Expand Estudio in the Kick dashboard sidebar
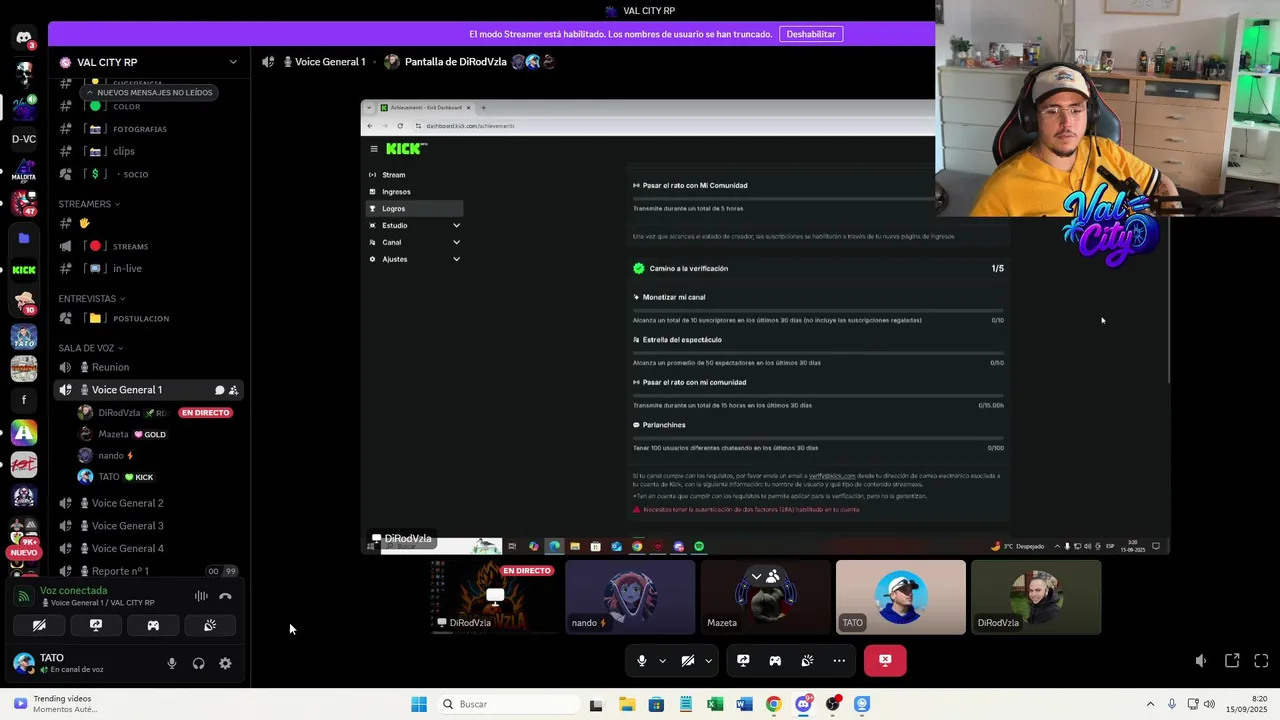 pyautogui.click(x=456, y=225)
